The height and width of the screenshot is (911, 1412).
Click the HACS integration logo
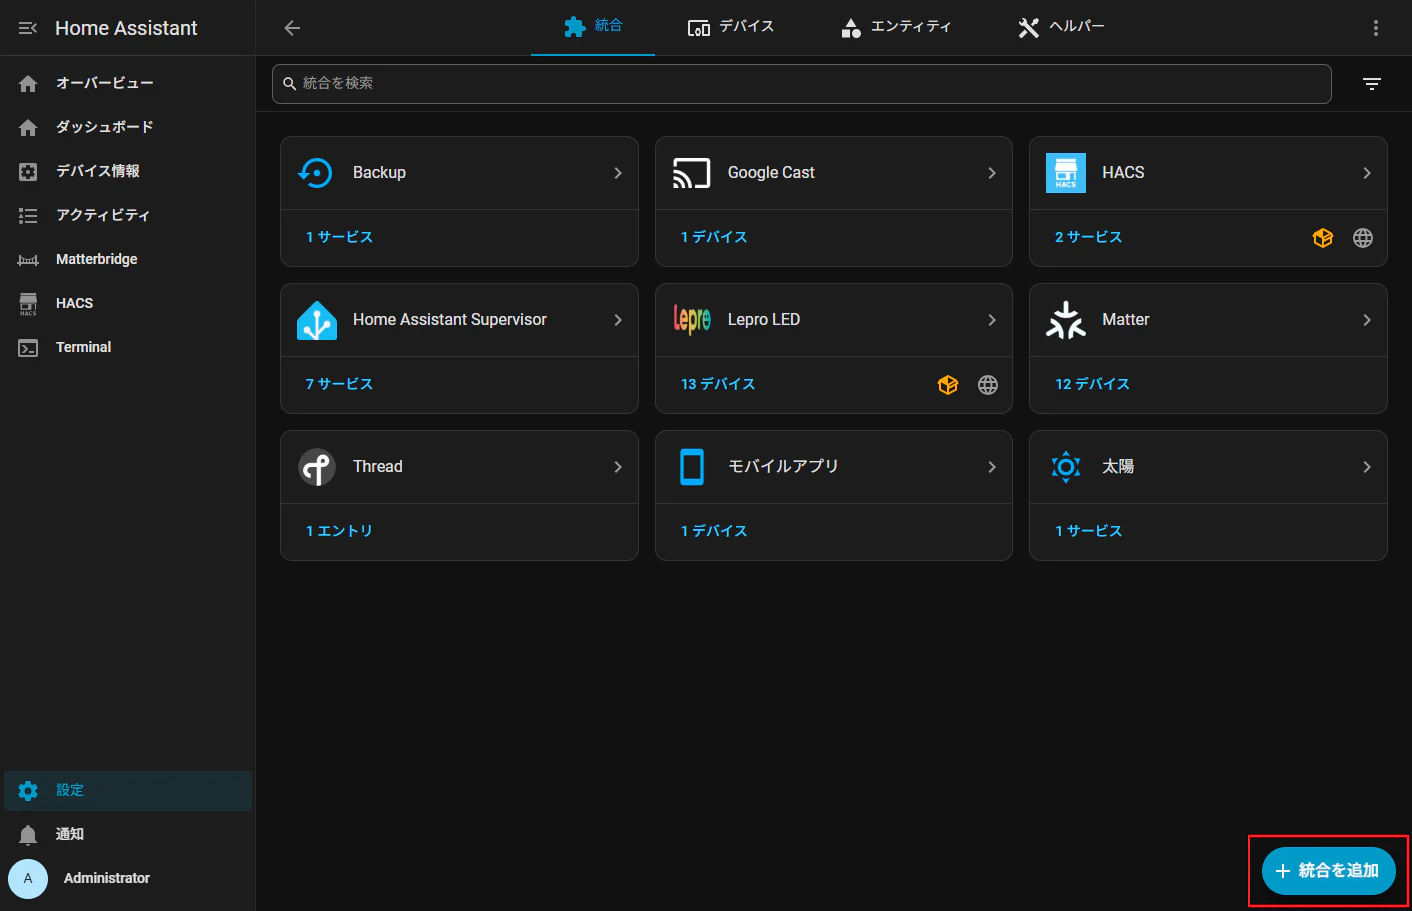coord(1066,173)
